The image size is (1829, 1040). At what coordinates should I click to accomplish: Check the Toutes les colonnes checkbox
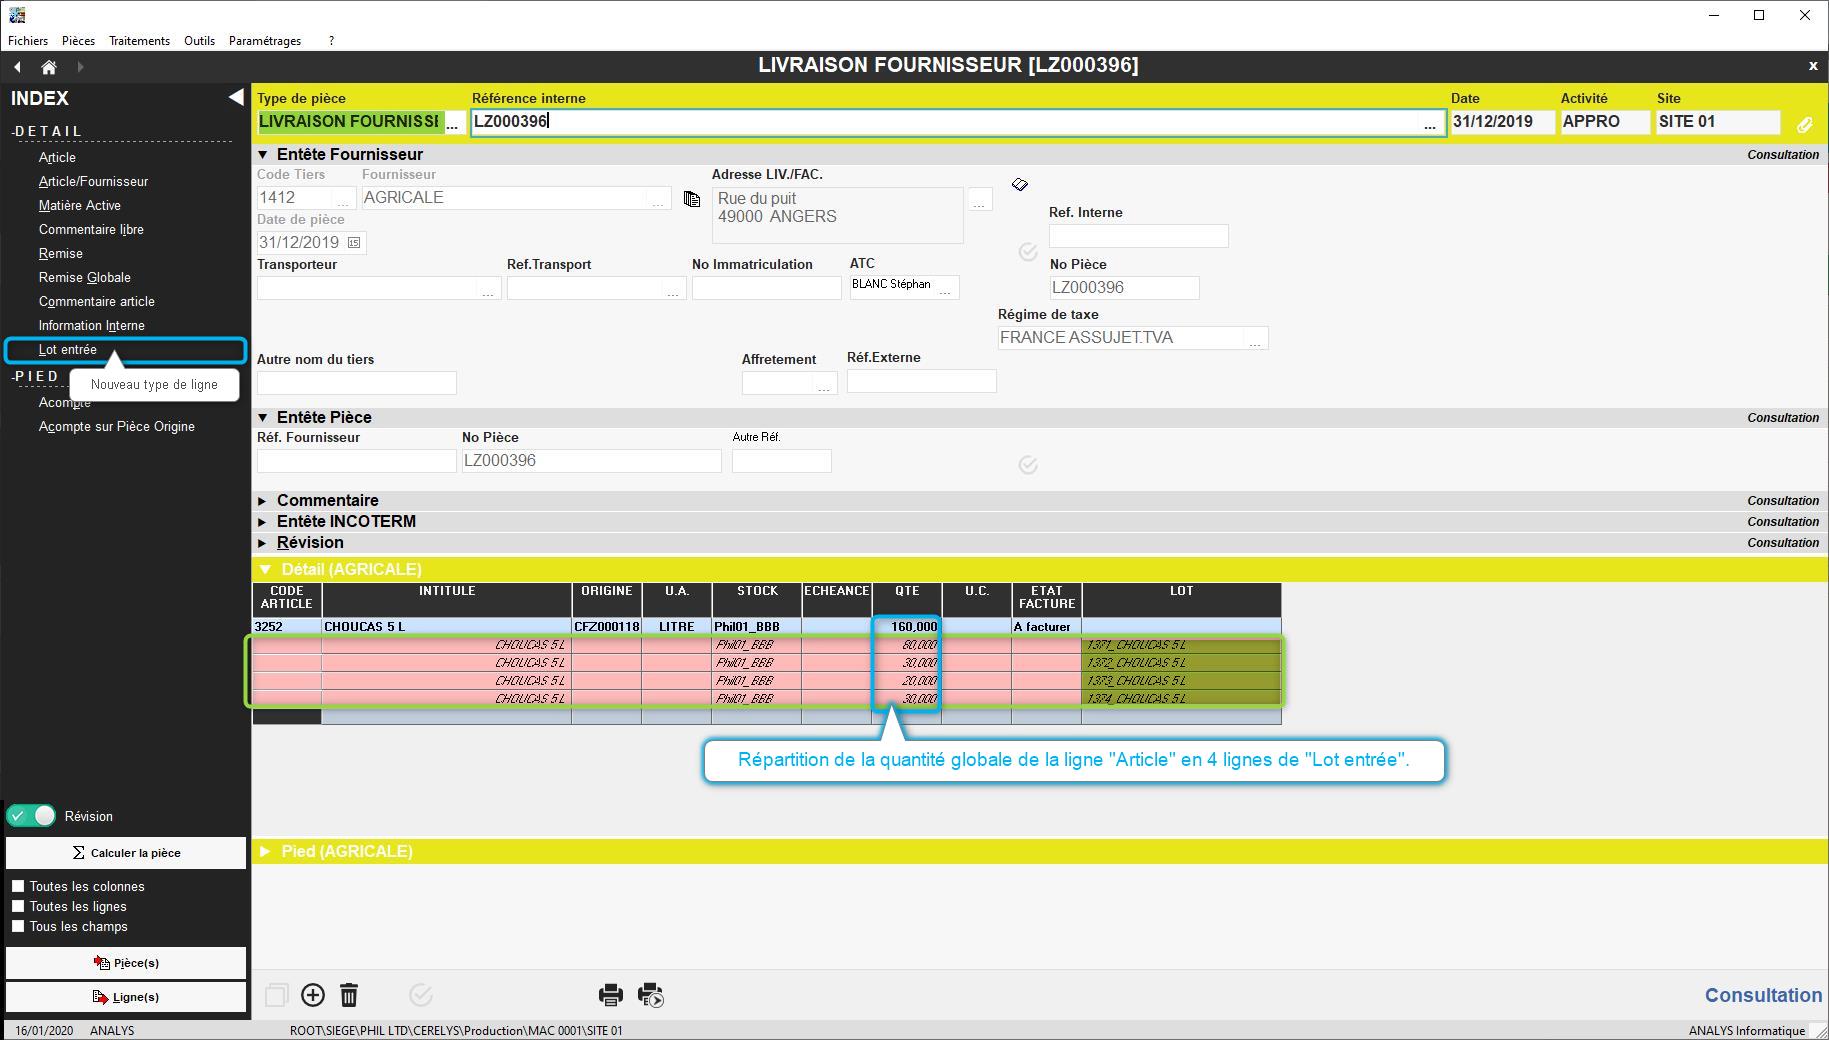(18, 886)
